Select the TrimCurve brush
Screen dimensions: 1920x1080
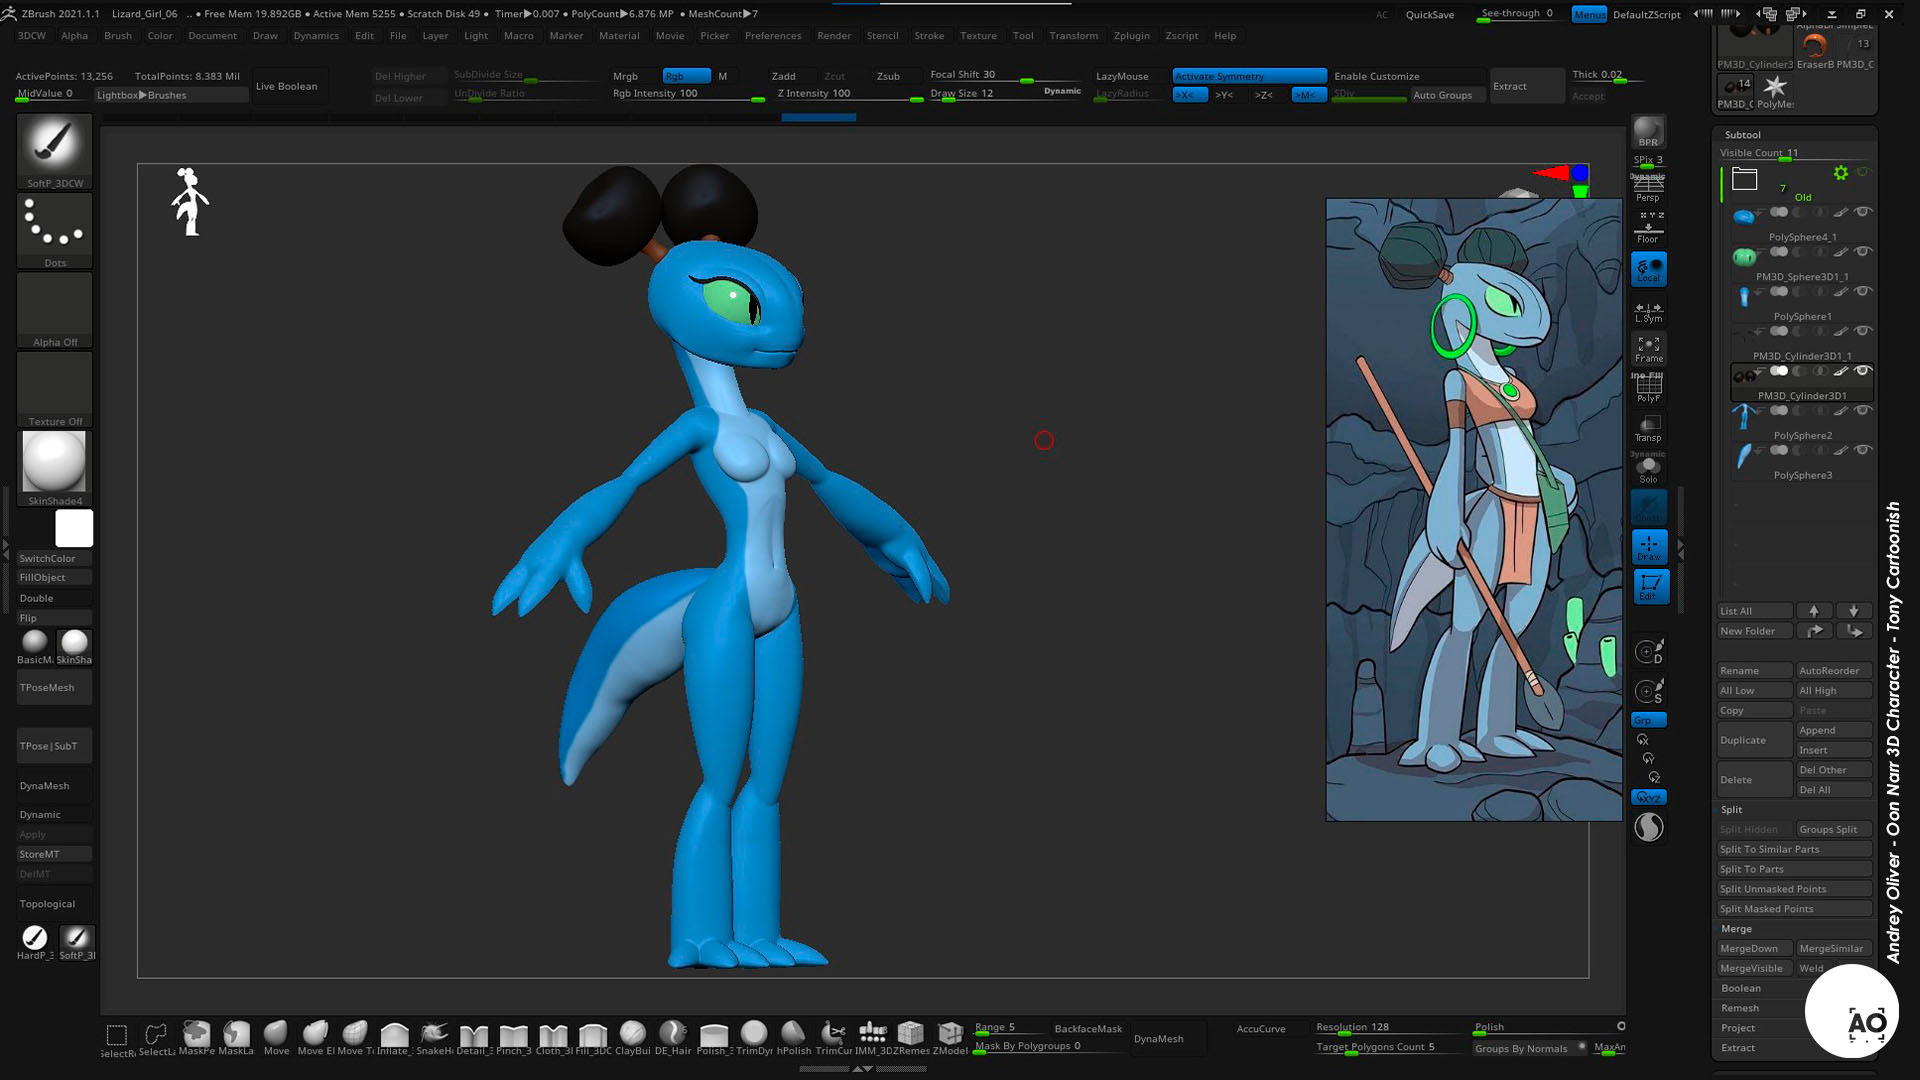833,1038
